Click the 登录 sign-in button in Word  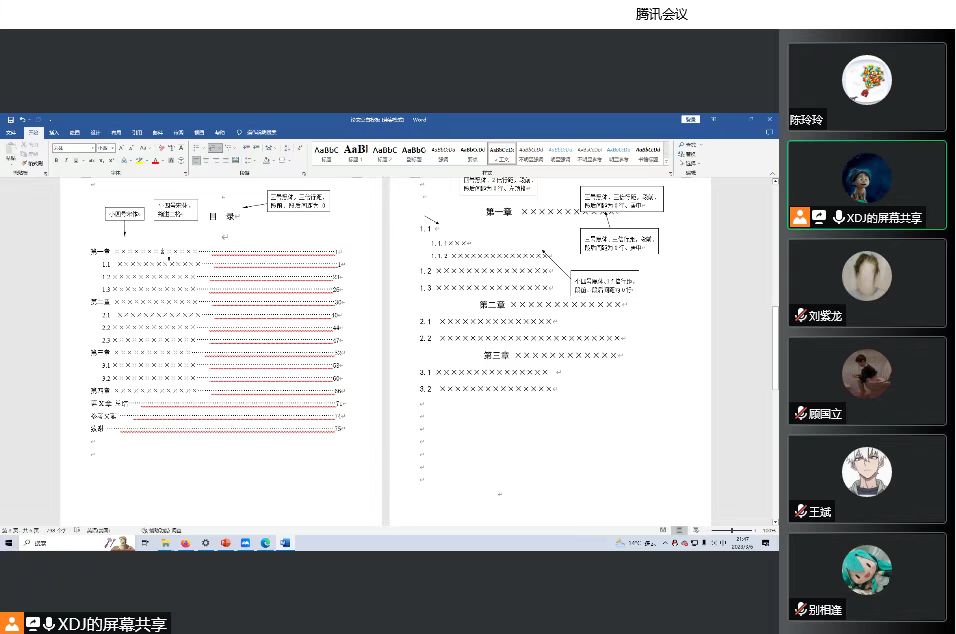[x=690, y=119]
